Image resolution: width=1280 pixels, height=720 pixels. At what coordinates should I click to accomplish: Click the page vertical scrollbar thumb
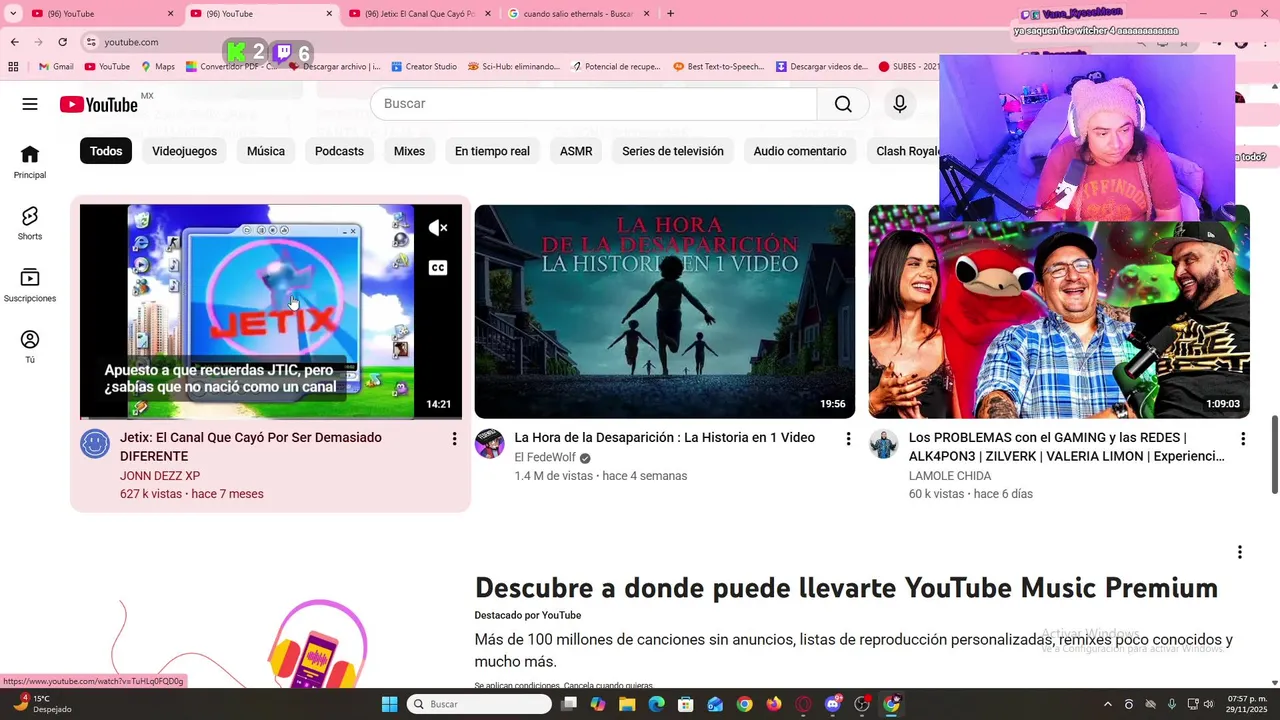coord(1274,454)
